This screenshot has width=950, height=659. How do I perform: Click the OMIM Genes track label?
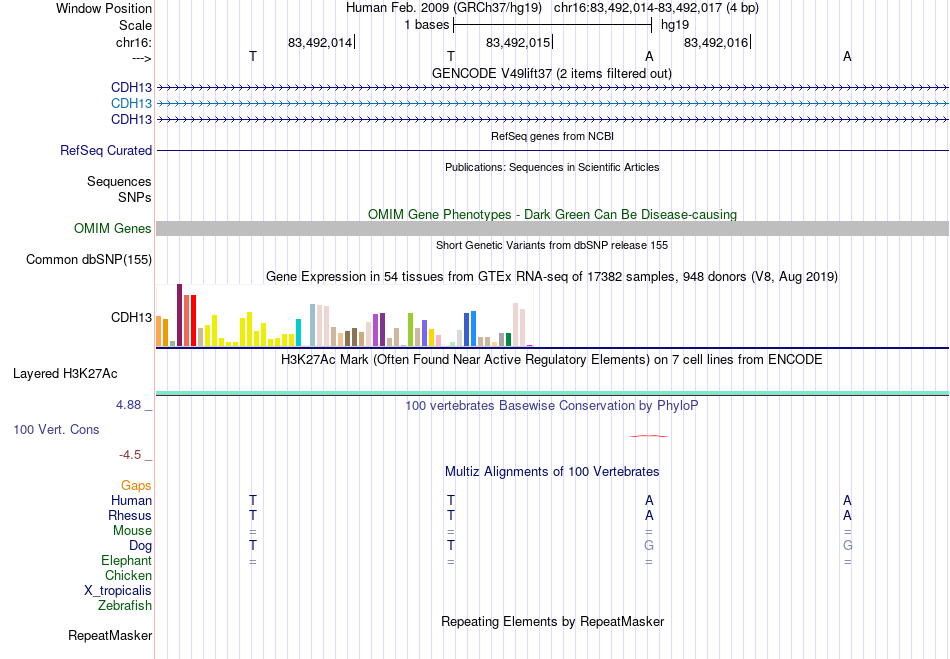[112, 228]
